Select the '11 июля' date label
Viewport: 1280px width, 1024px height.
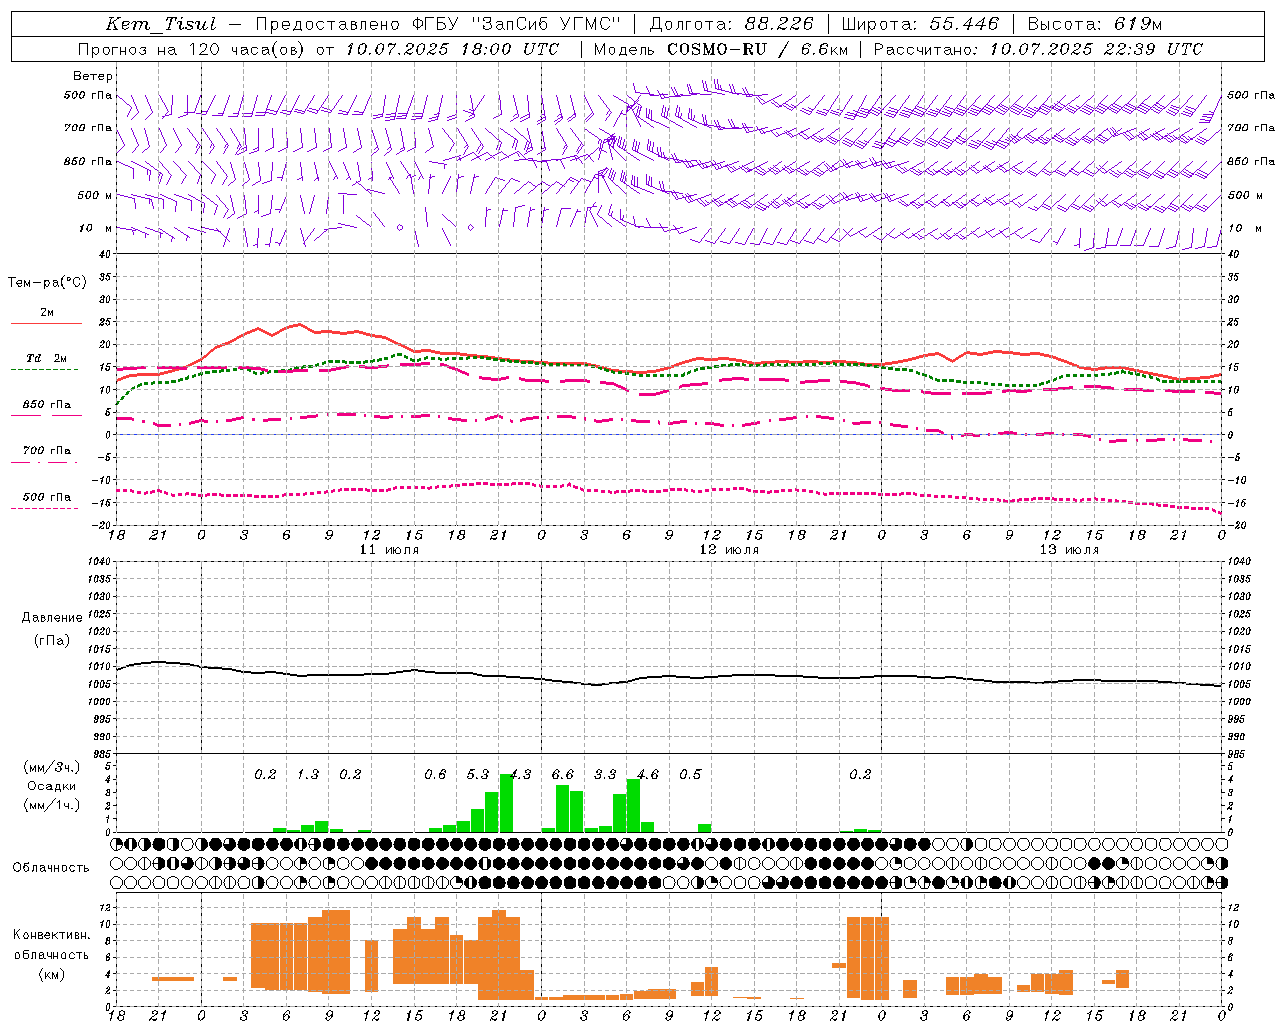pos(389,550)
